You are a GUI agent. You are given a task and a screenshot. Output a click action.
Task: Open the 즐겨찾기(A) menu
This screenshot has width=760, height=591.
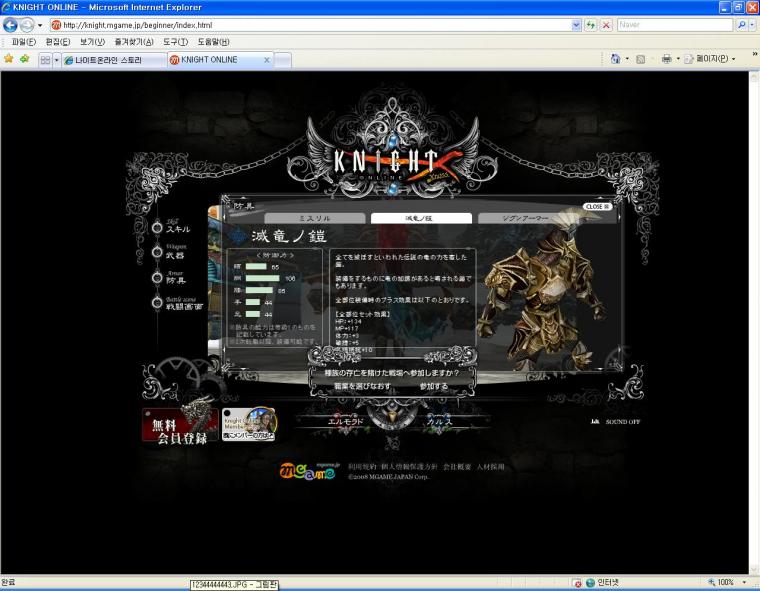click(x=134, y=42)
